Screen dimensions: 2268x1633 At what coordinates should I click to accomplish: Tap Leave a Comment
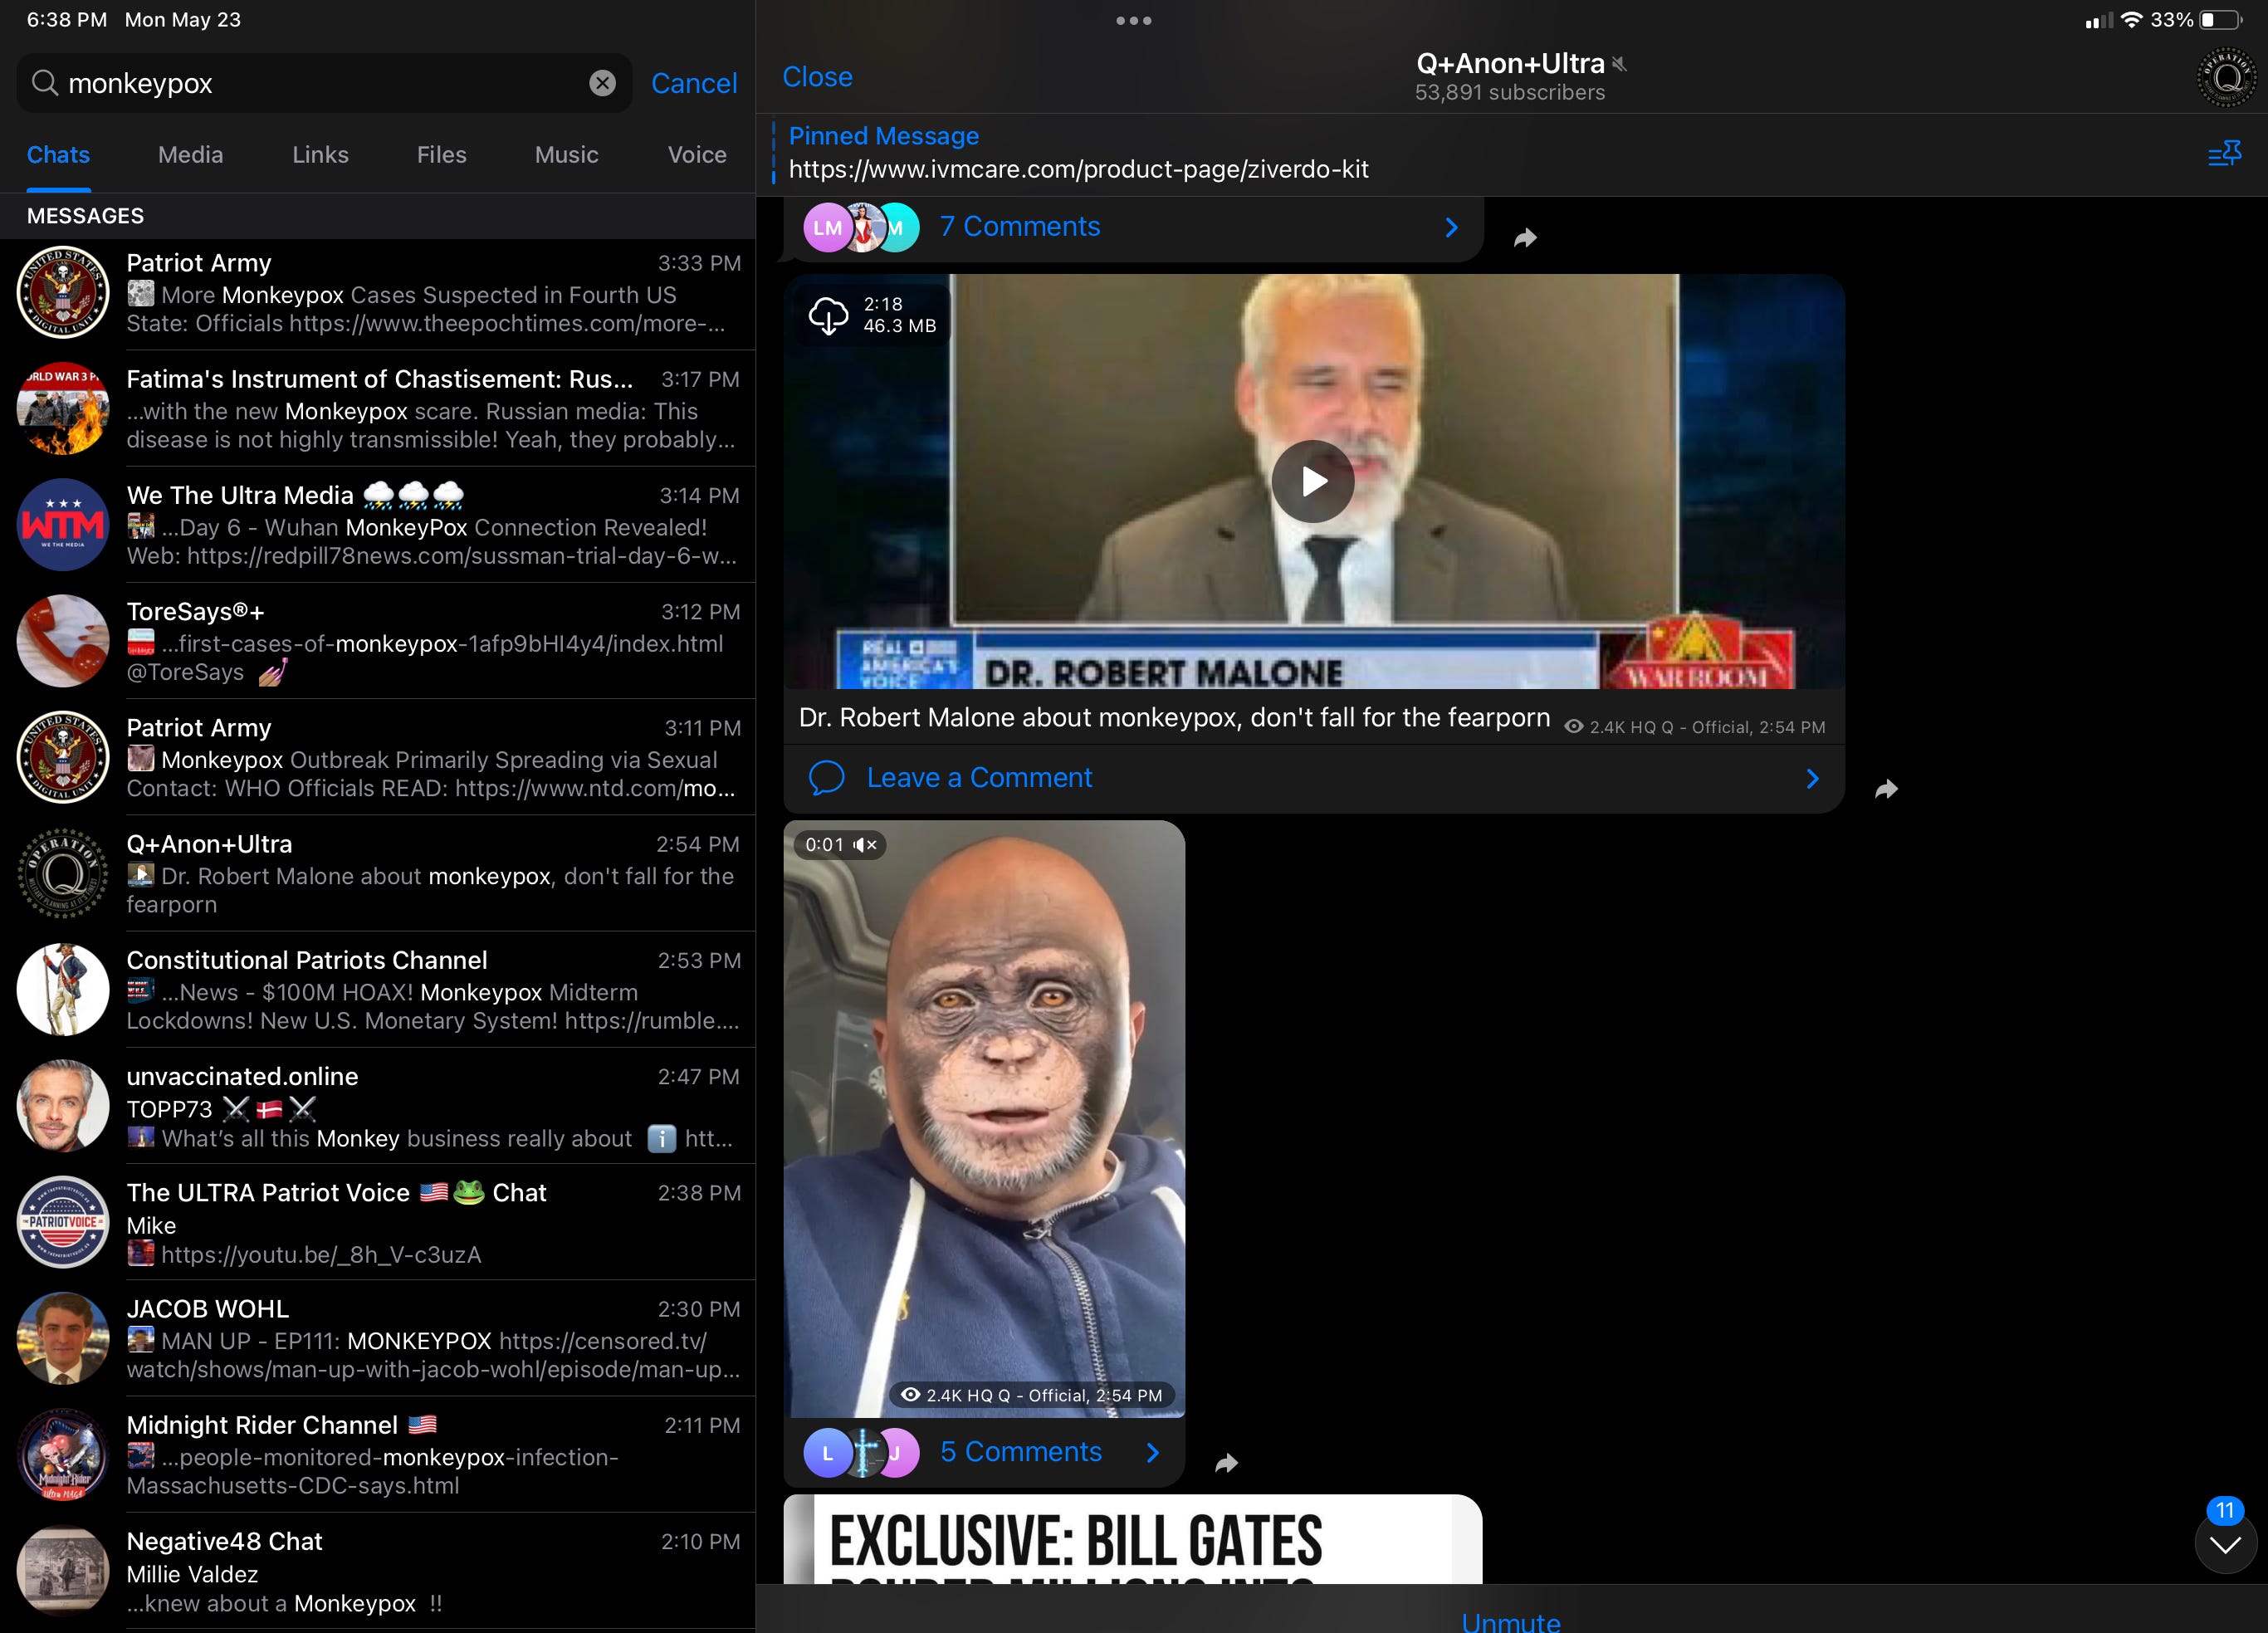pyautogui.click(x=979, y=778)
